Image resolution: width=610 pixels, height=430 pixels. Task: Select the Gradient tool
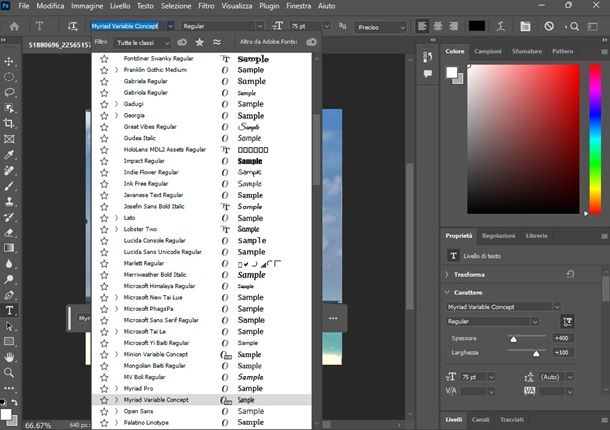point(9,248)
